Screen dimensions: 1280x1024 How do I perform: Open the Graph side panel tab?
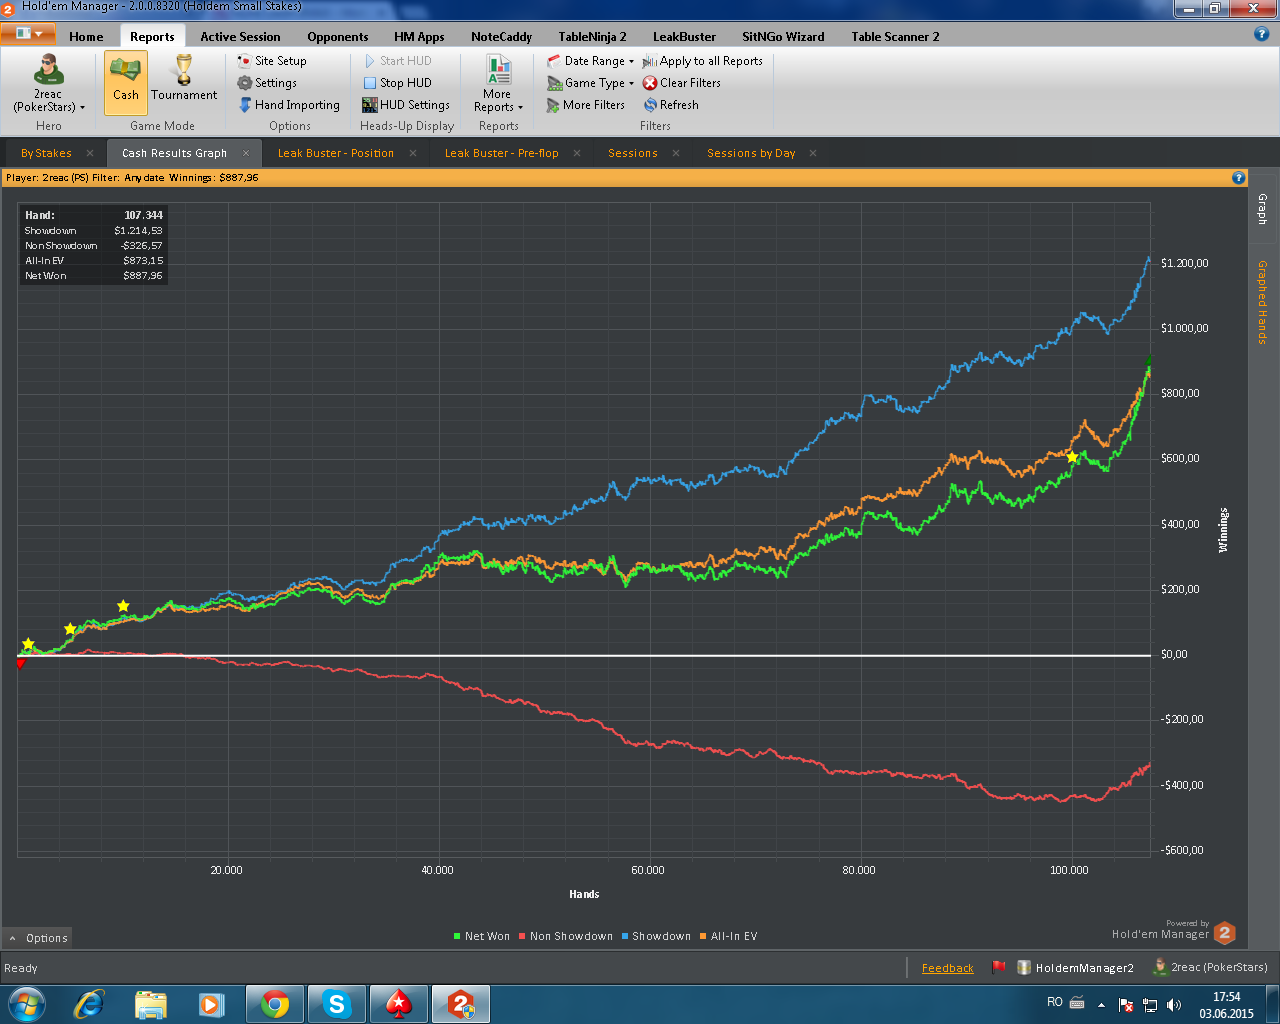(x=1262, y=209)
